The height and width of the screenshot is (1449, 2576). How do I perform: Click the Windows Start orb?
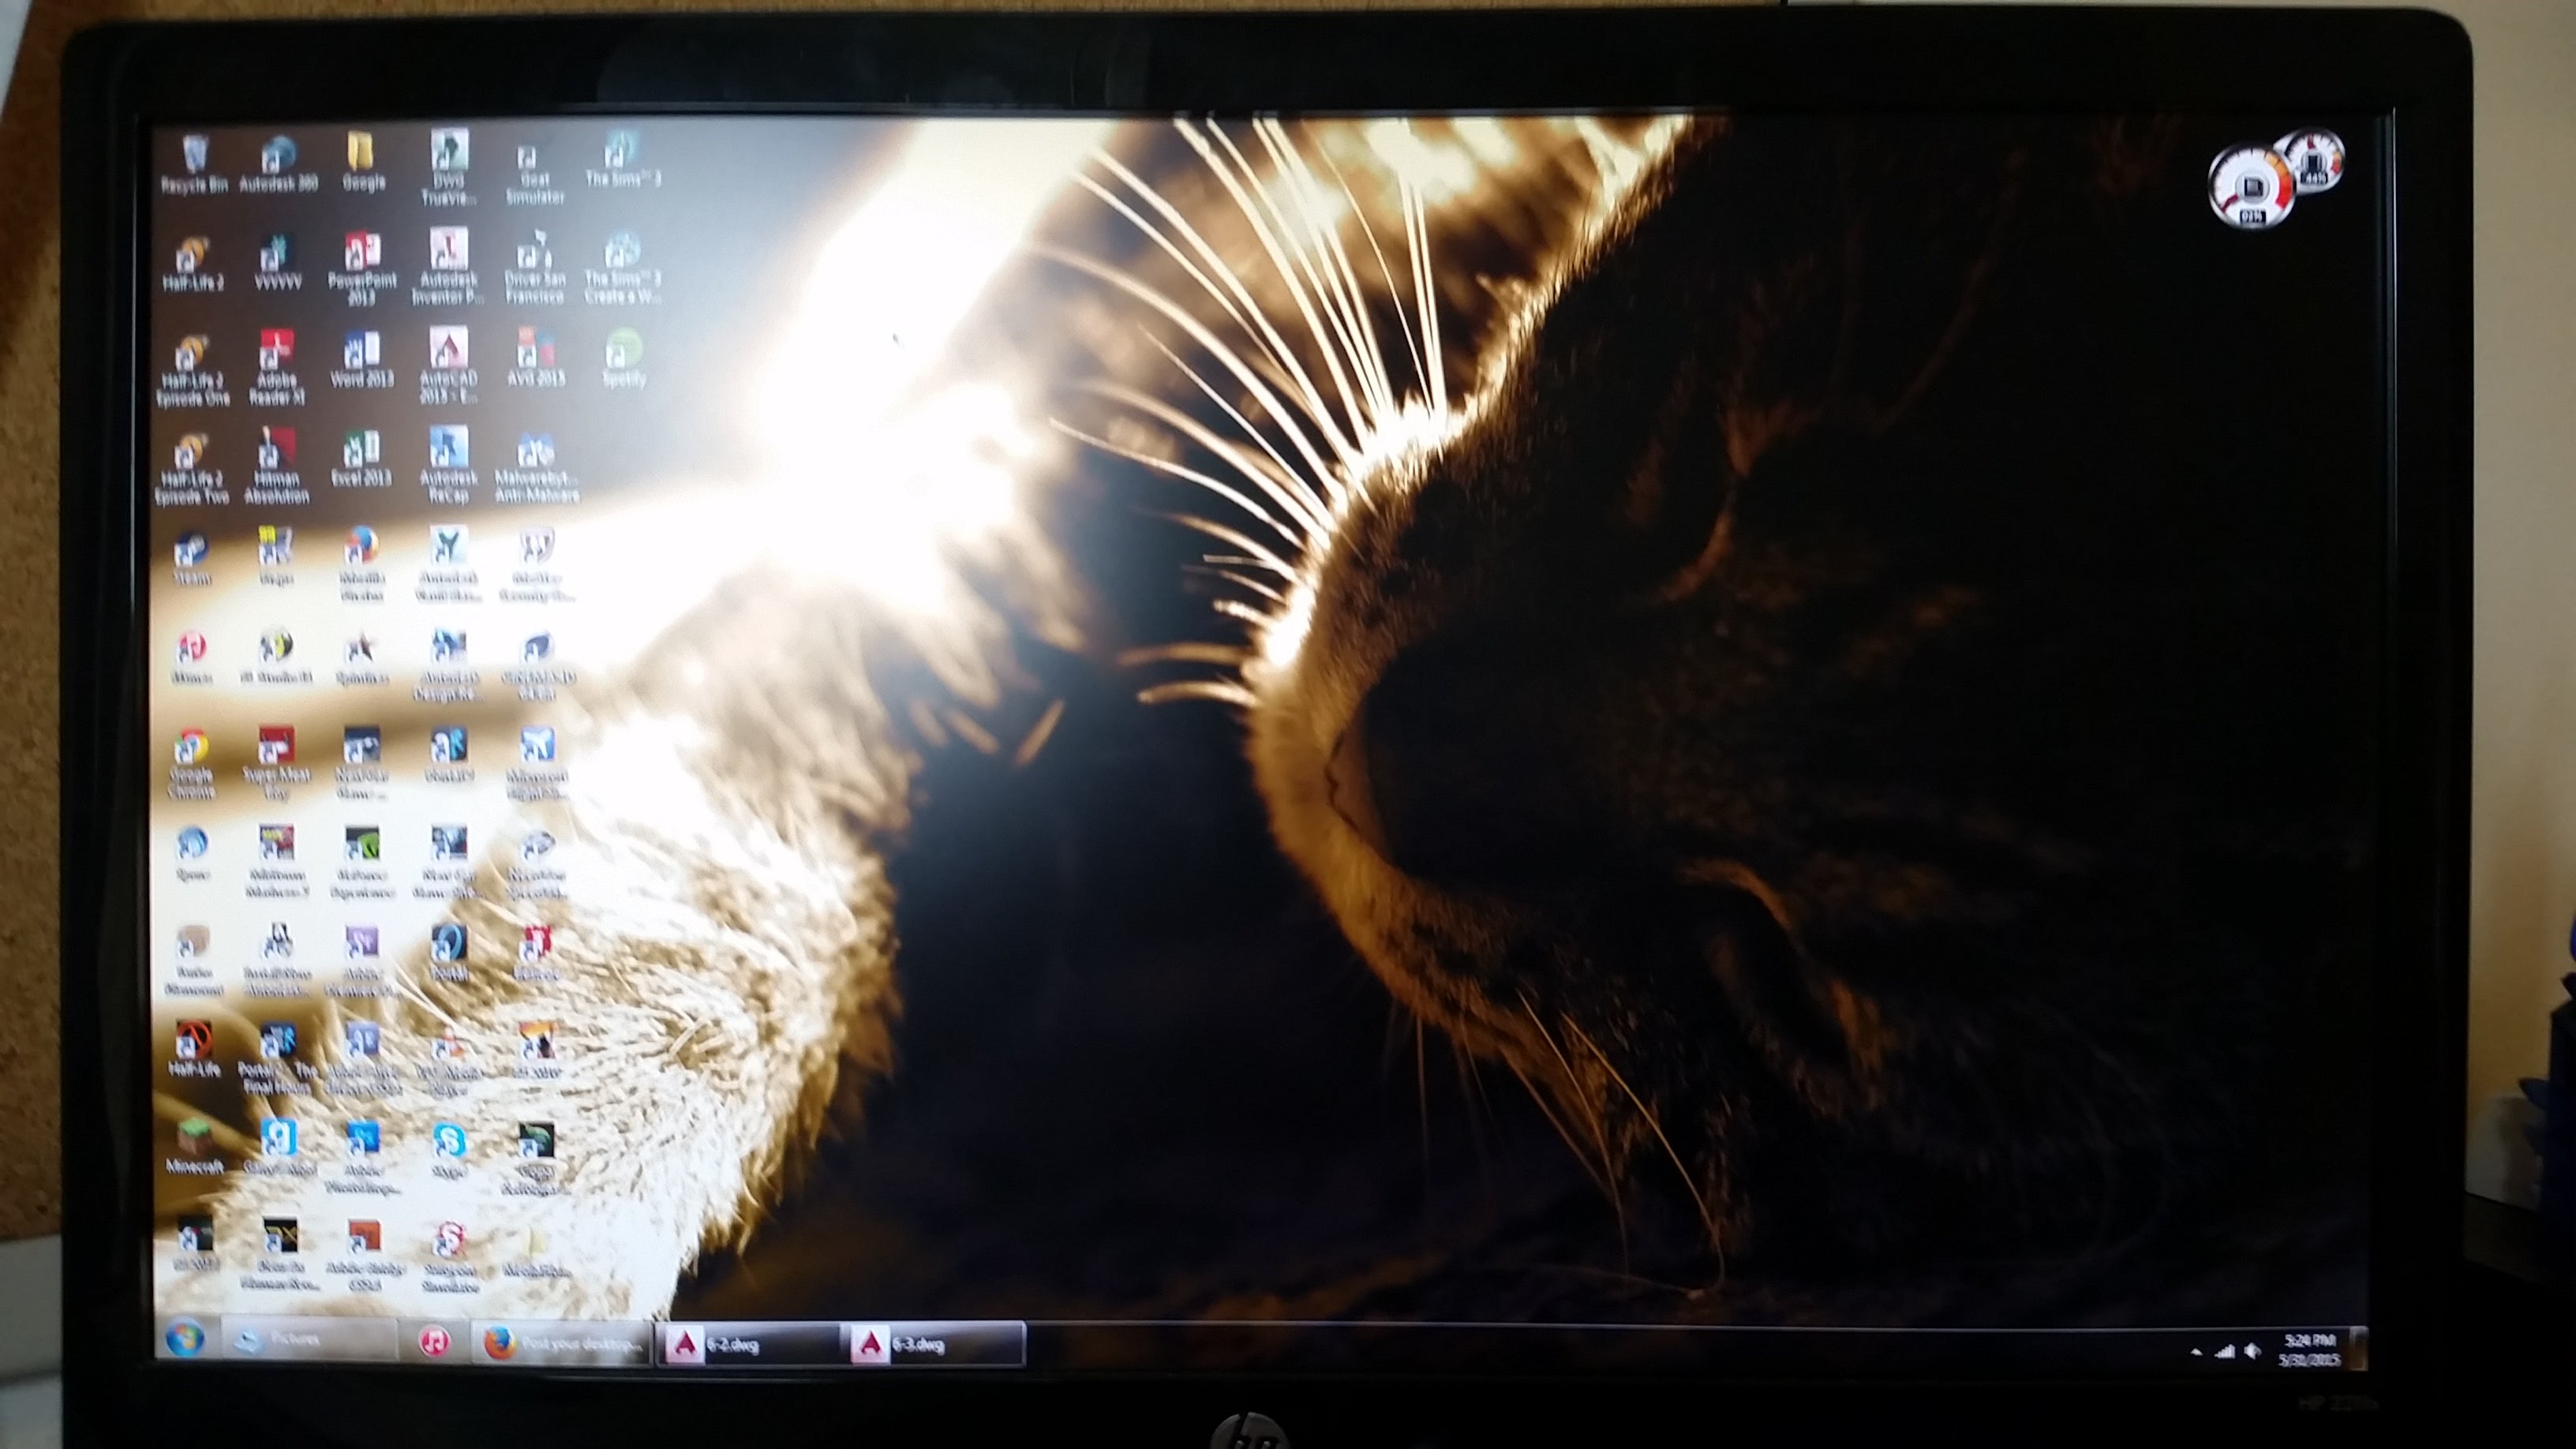tap(185, 1338)
